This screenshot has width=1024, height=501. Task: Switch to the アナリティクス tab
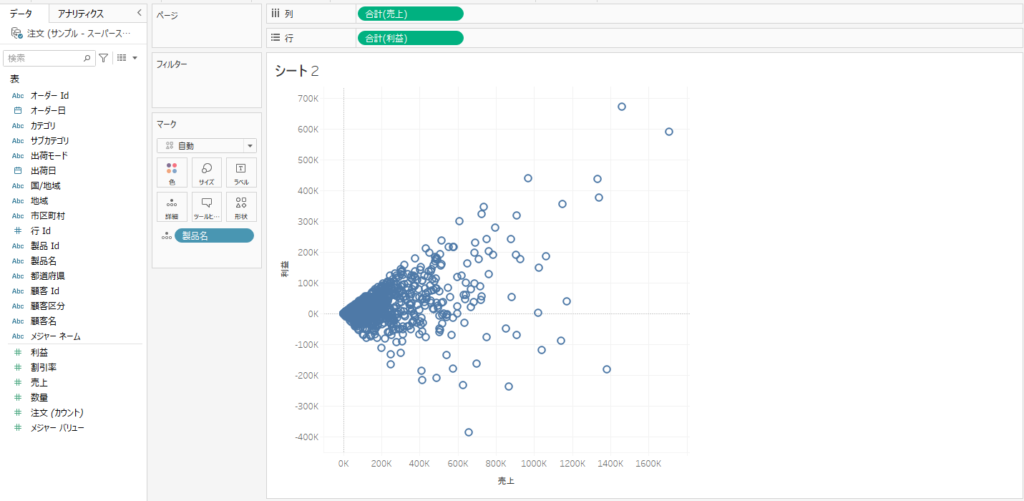point(81,13)
